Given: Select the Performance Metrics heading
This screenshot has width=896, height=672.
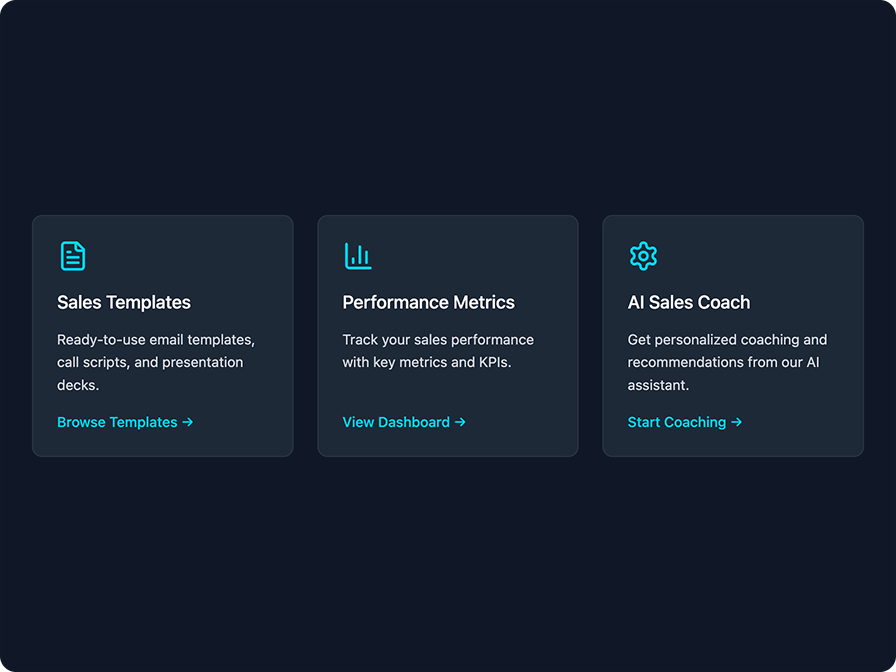Looking at the screenshot, I should 428,302.
